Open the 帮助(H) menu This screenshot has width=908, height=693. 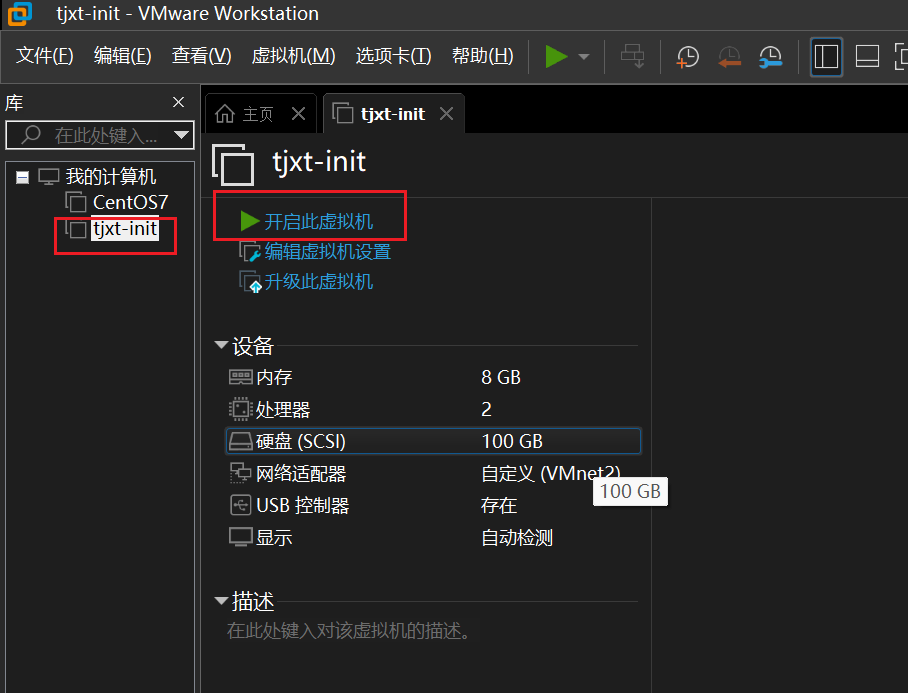click(482, 56)
